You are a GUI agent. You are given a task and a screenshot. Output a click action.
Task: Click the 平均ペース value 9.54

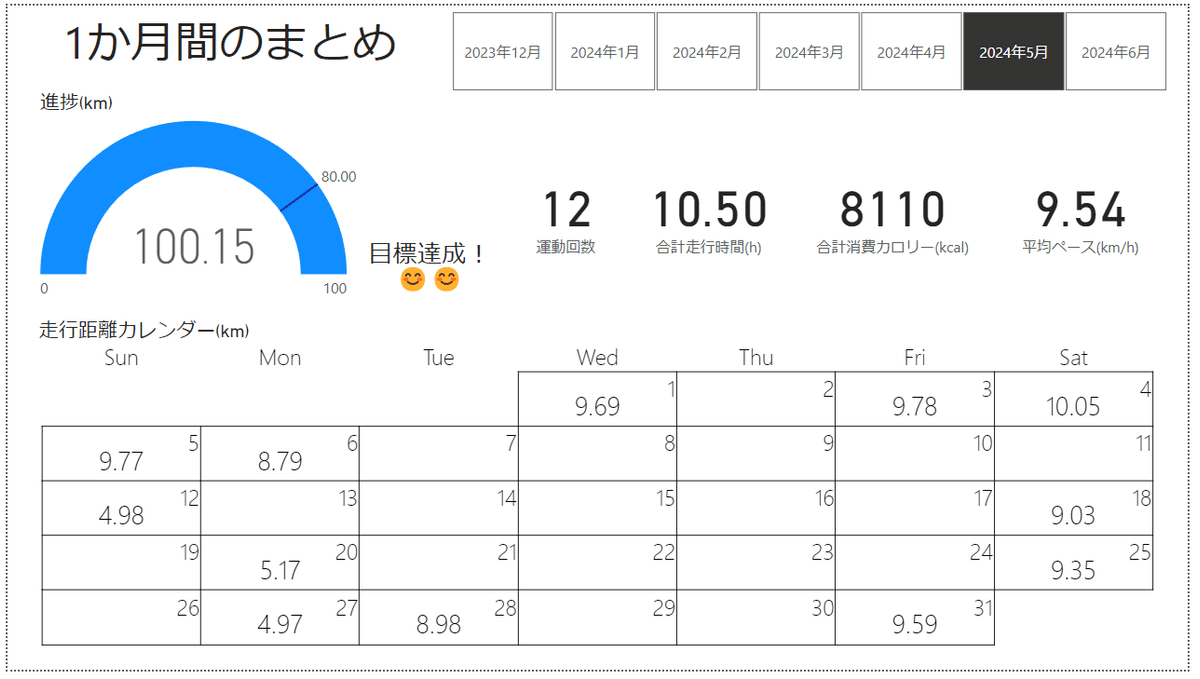[1080, 211]
